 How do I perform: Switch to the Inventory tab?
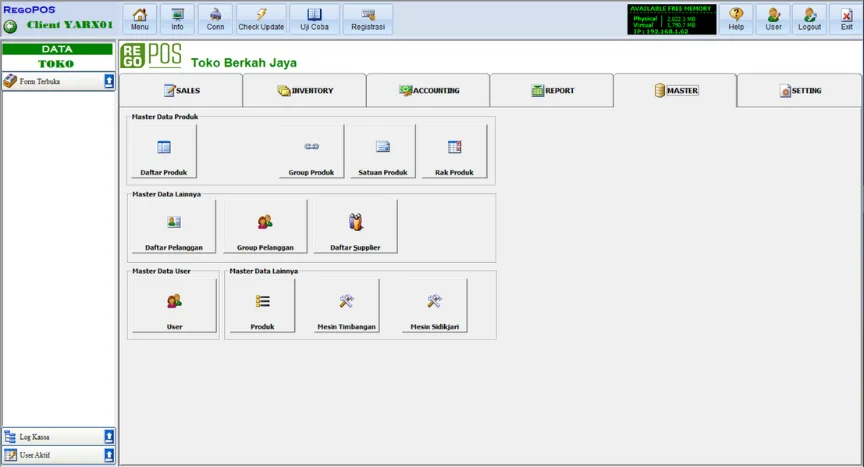click(305, 91)
